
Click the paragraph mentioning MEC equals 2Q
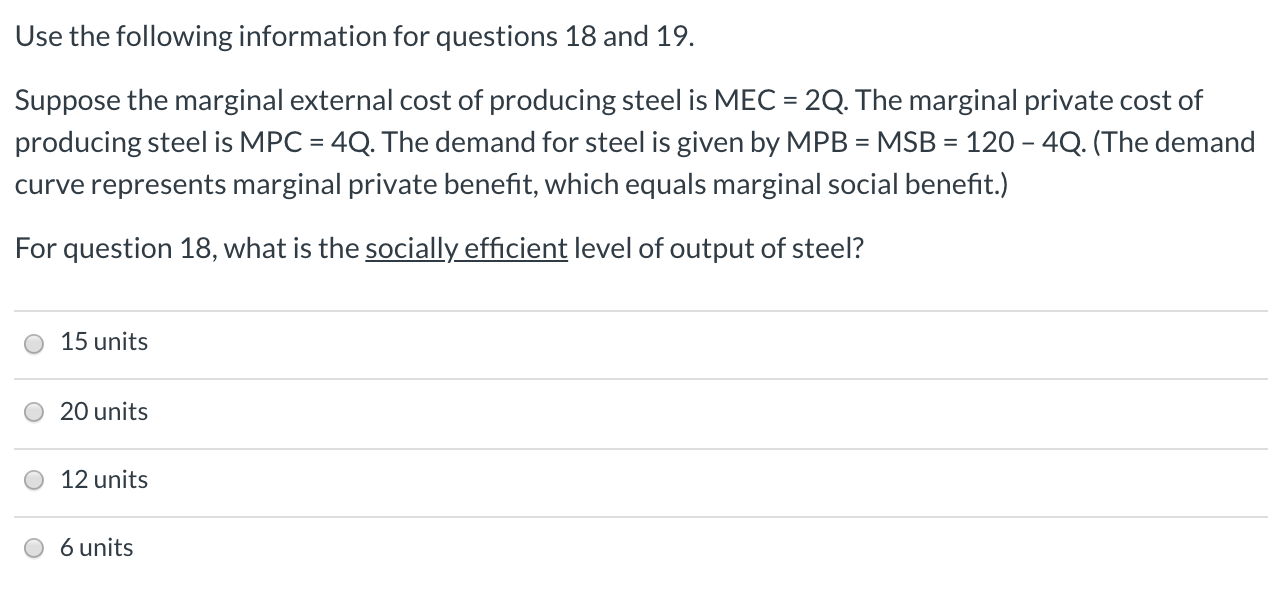pos(634,142)
